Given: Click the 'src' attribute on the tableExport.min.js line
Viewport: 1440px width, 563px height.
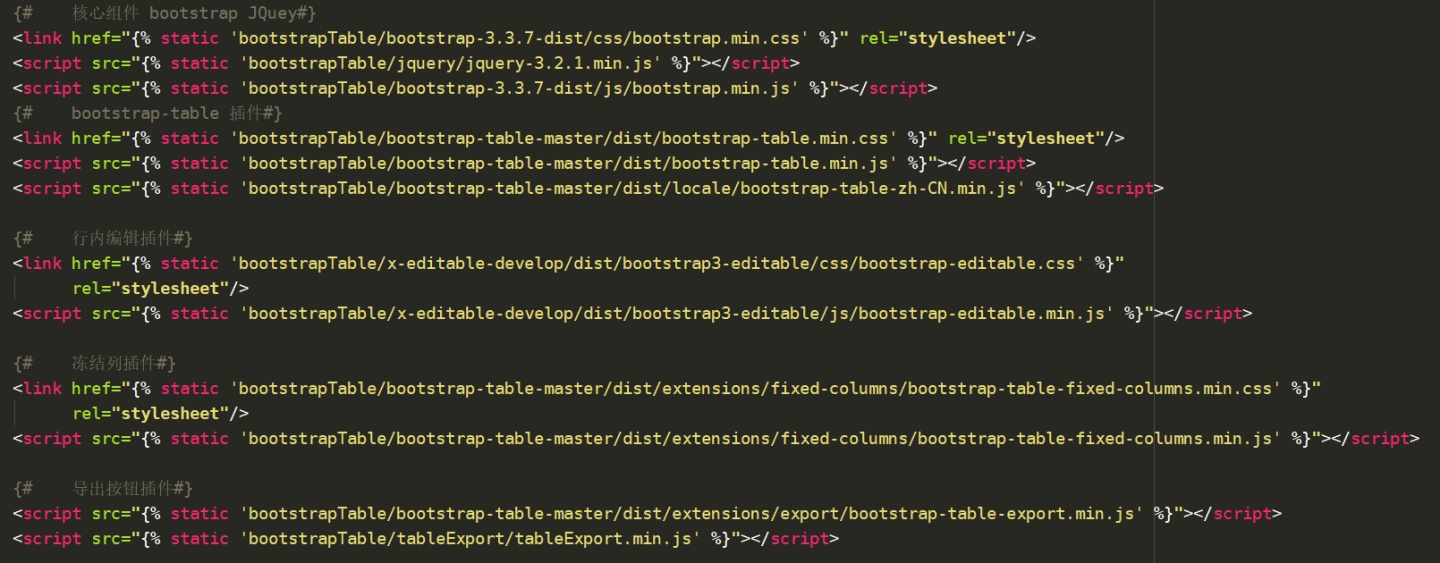Looking at the screenshot, I should pyautogui.click(x=106, y=538).
